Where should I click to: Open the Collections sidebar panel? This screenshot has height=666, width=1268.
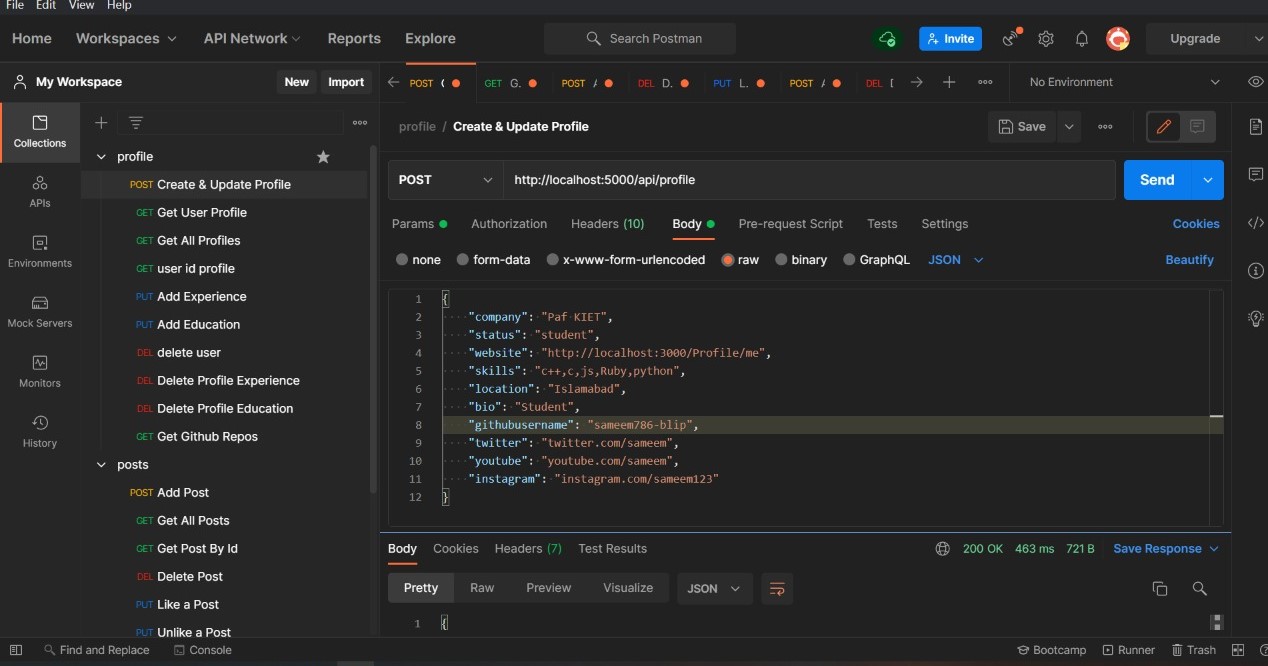(40, 131)
